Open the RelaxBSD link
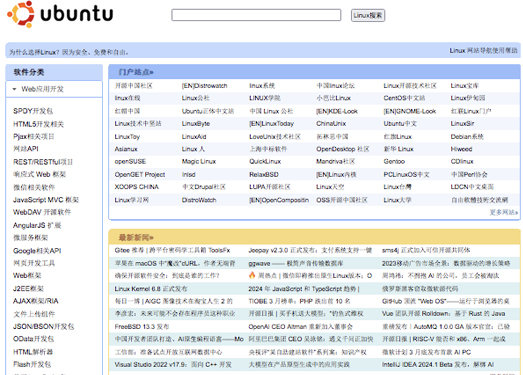 click(x=264, y=174)
